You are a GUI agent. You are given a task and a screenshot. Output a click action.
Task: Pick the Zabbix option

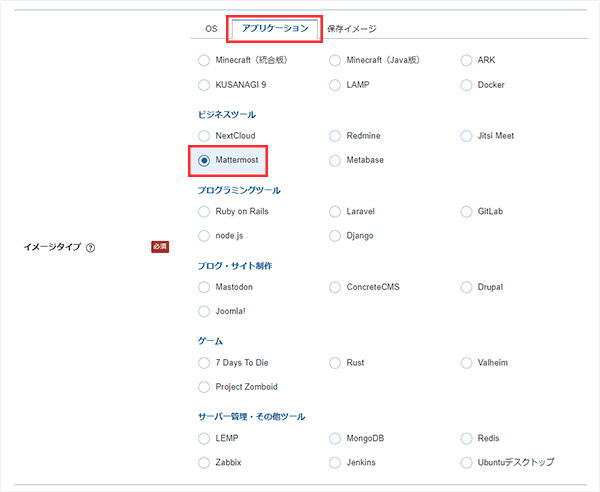click(x=204, y=463)
